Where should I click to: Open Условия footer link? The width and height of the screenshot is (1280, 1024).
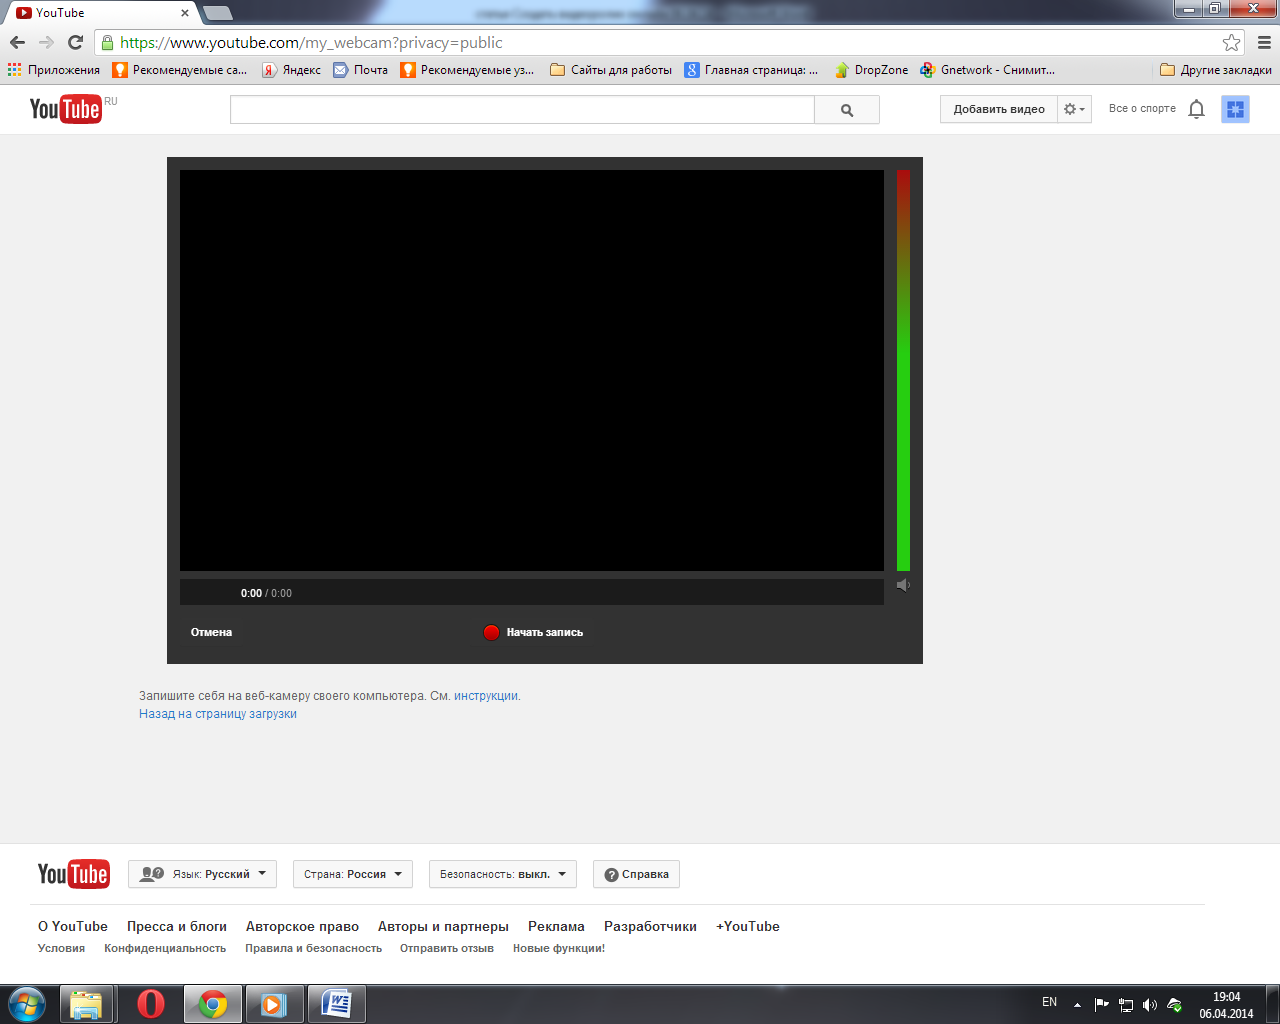click(x=61, y=948)
